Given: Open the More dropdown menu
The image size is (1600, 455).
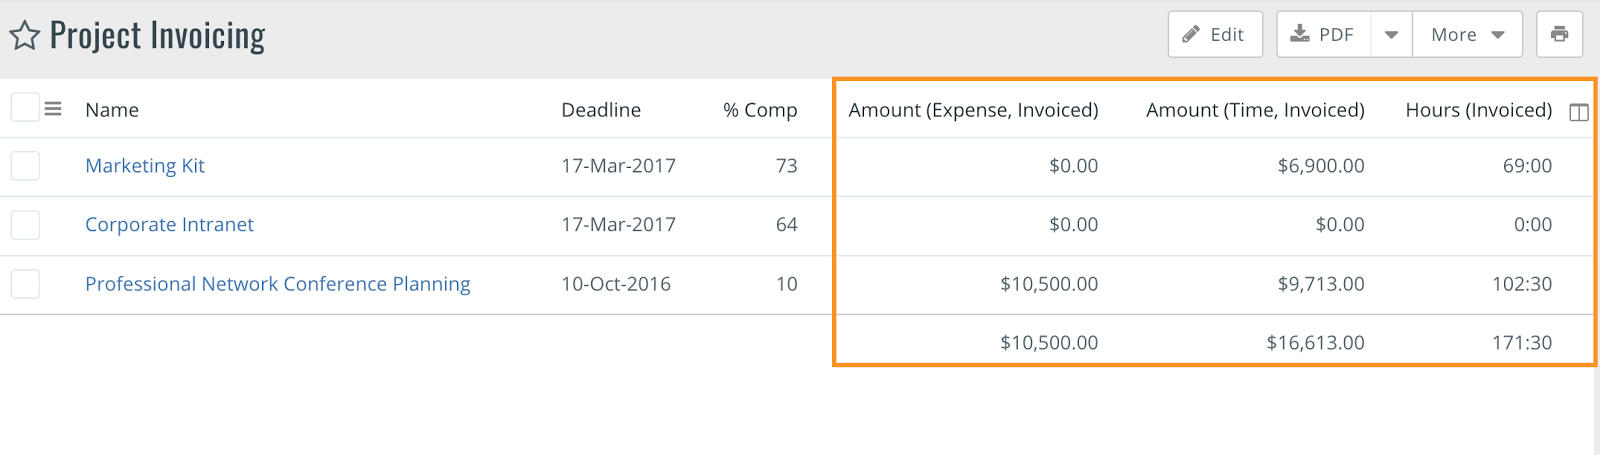Looking at the screenshot, I should [x=1467, y=35].
